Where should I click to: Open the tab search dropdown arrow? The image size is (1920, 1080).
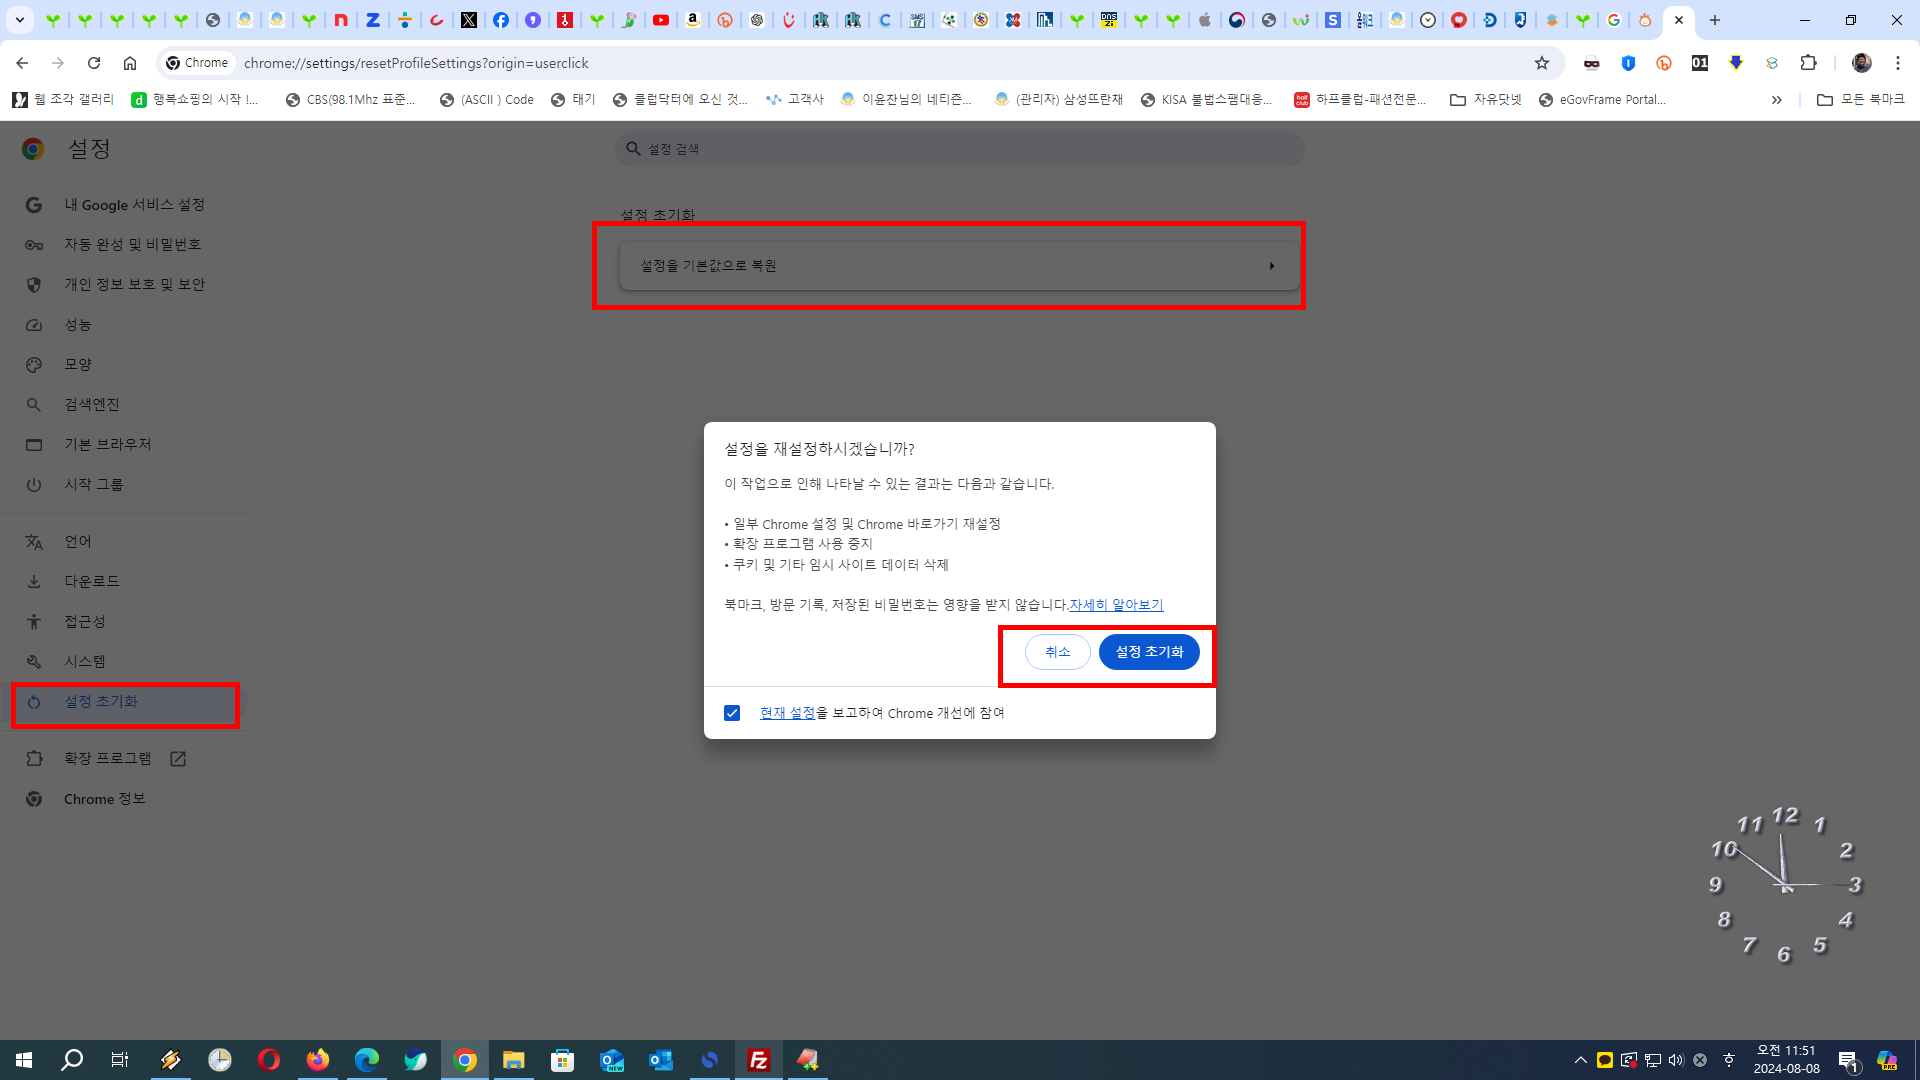(20, 20)
